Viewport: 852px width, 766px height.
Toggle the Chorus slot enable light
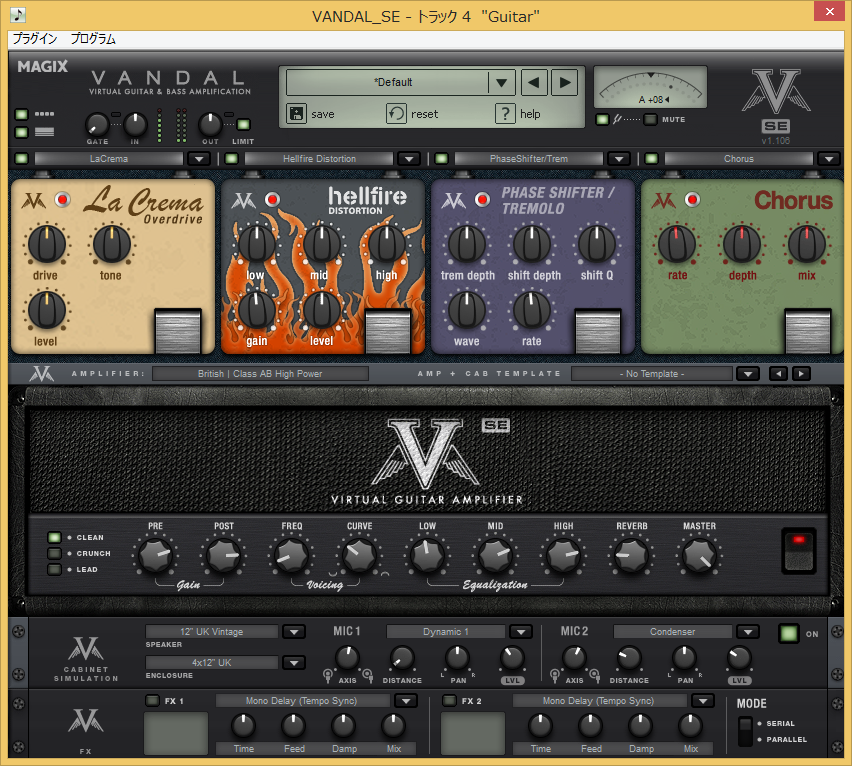click(x=651, y=159)
